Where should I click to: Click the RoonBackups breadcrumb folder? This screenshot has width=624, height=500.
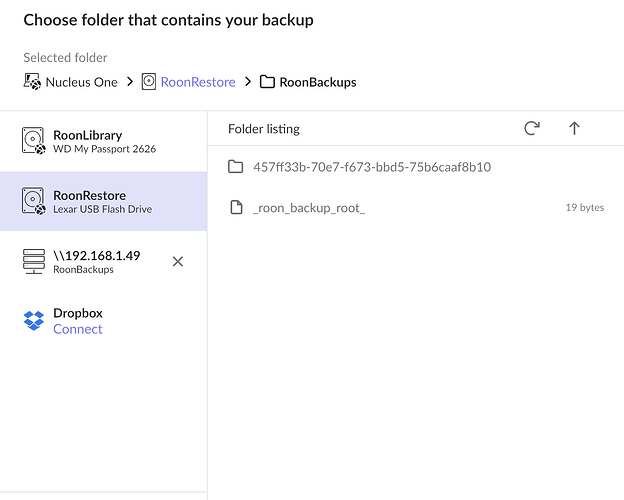tap(318, 82)
